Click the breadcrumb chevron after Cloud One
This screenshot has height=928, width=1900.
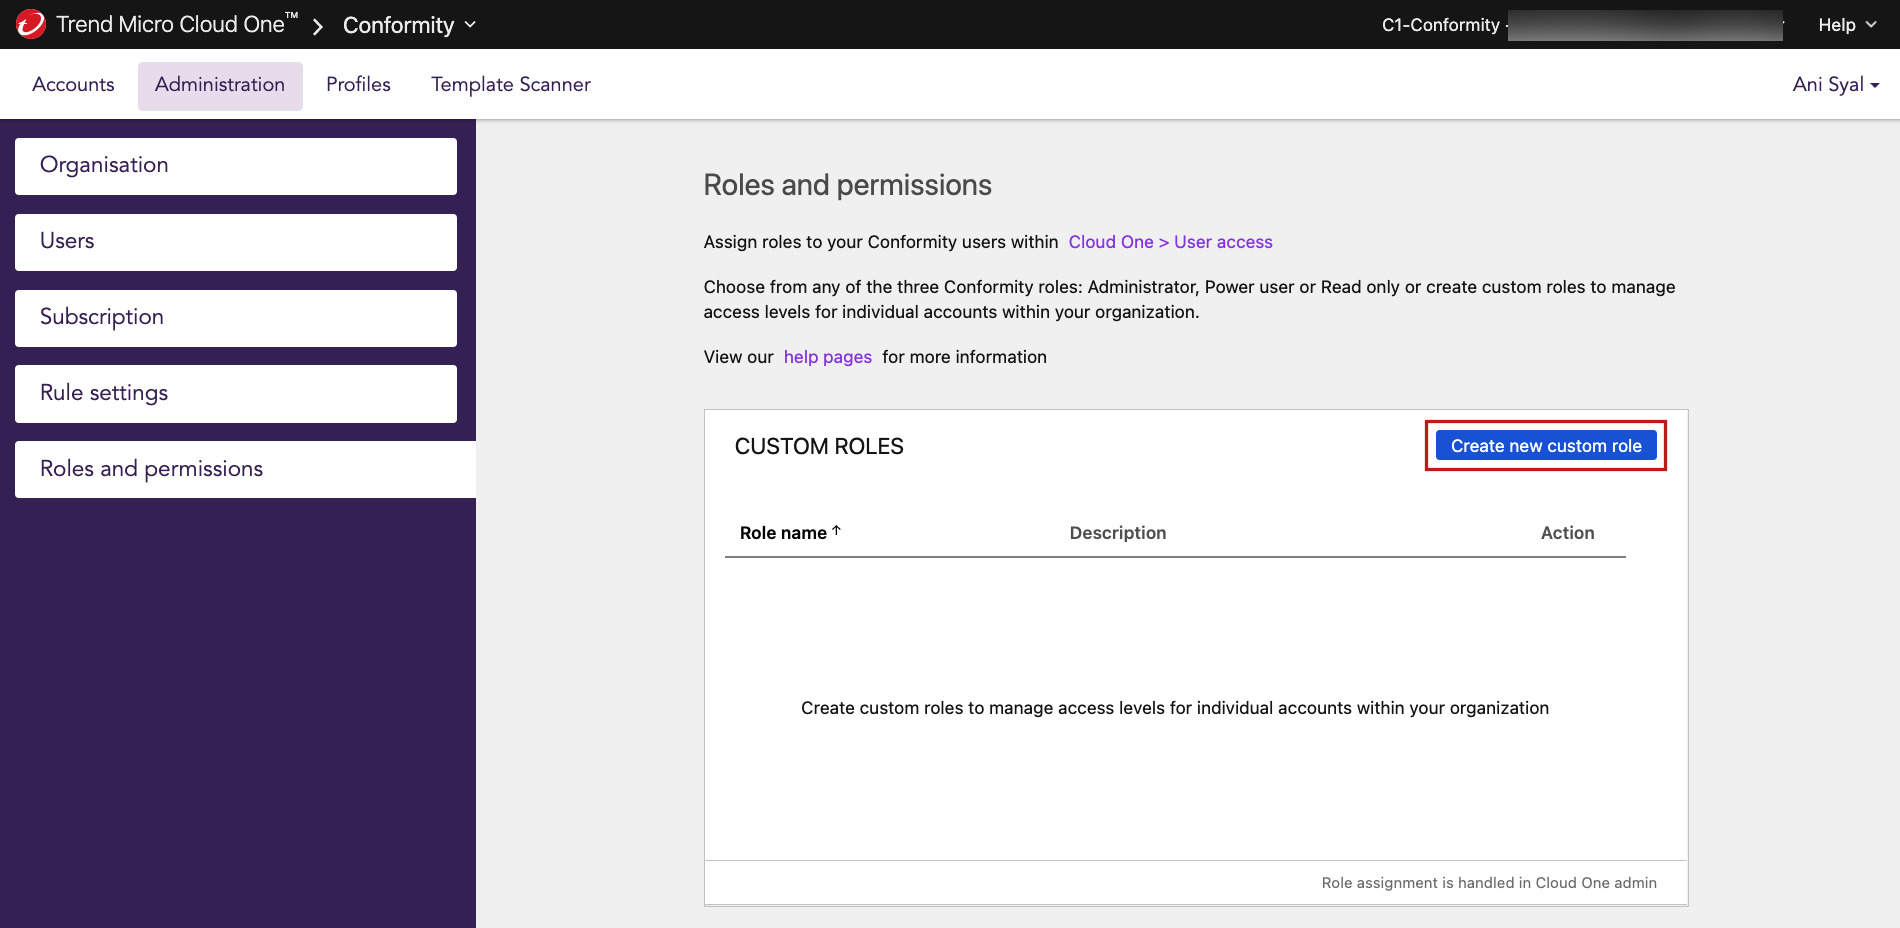click(318, 26)
